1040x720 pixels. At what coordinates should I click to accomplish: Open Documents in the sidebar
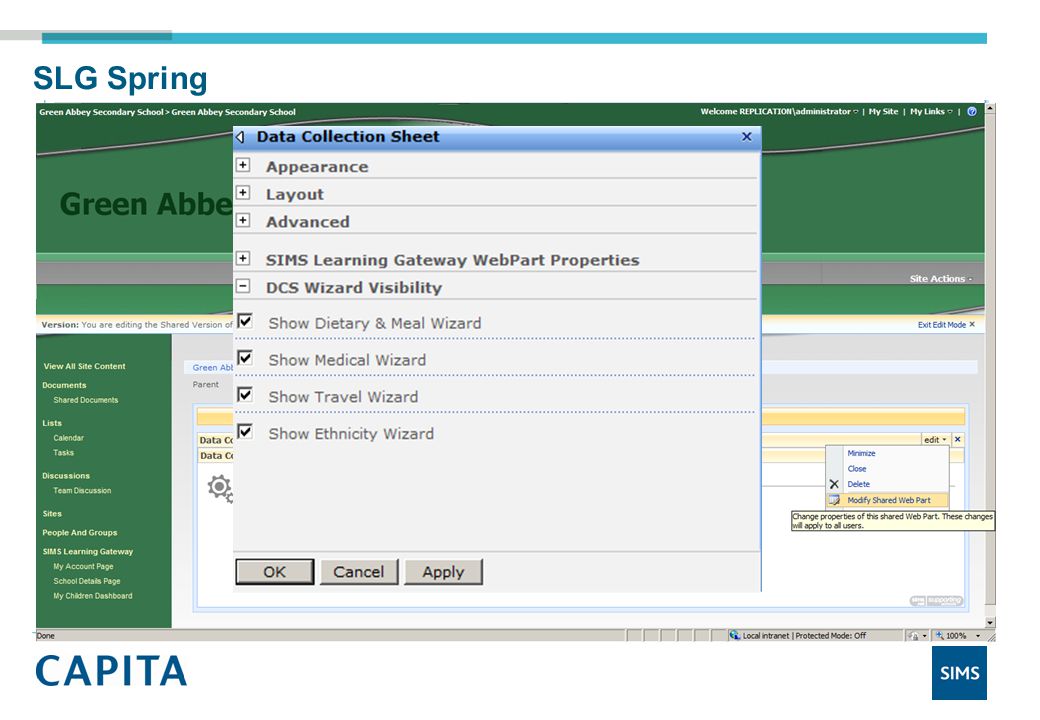click(64, 385)
